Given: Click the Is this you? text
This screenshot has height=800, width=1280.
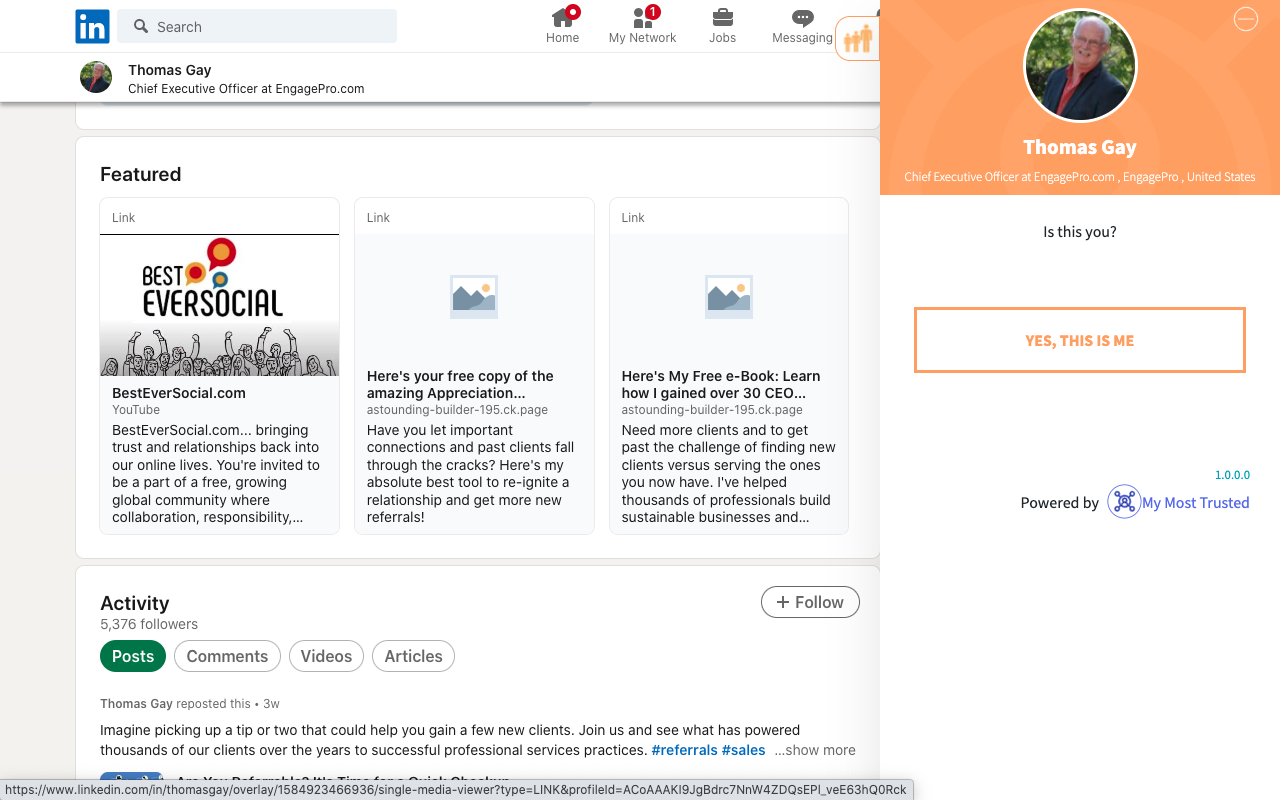Looking at the screenshot, I should 1080,232.
